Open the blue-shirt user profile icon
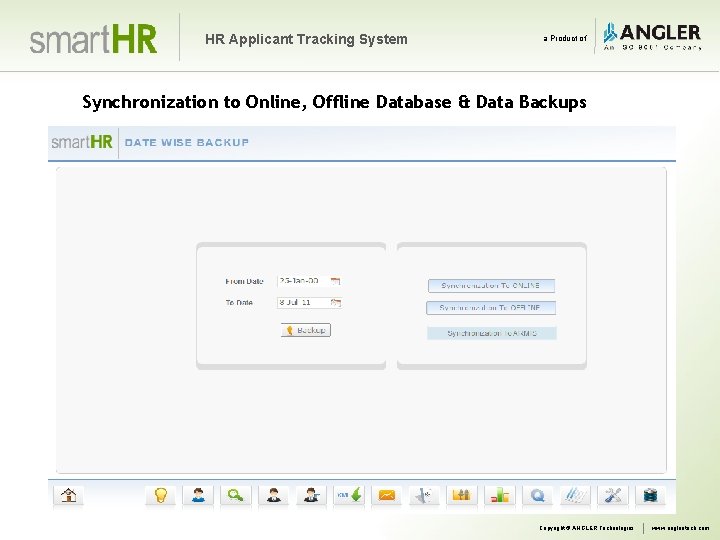 [198, 496]
